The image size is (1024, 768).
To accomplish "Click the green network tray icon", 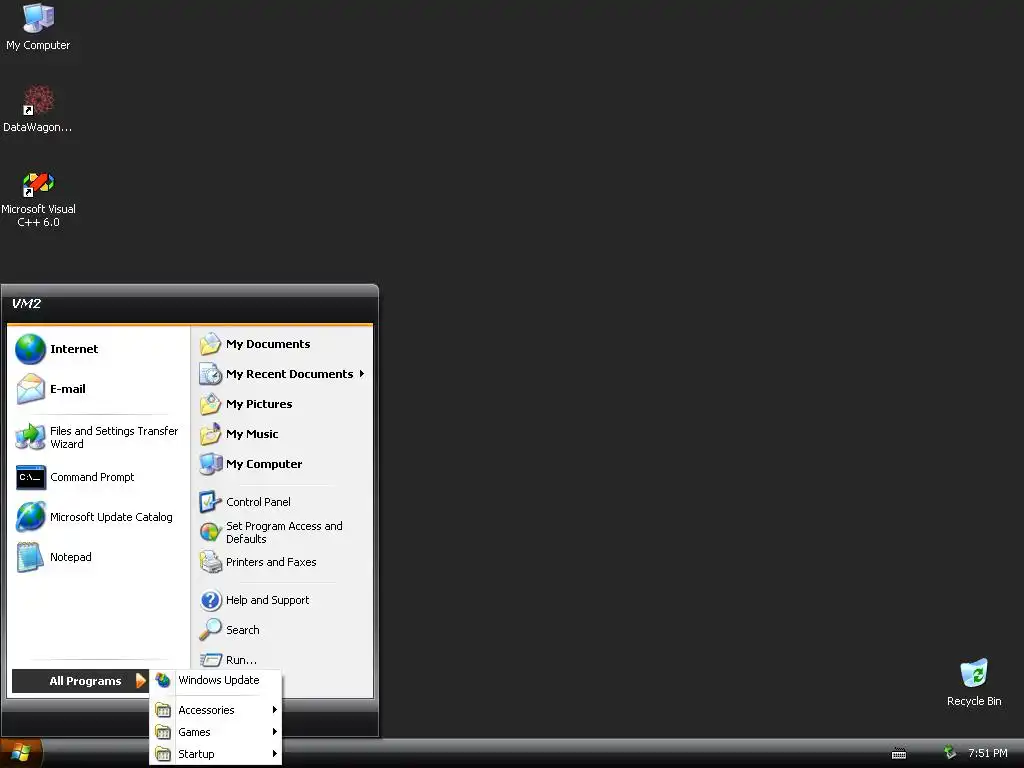I will [950, 753].
